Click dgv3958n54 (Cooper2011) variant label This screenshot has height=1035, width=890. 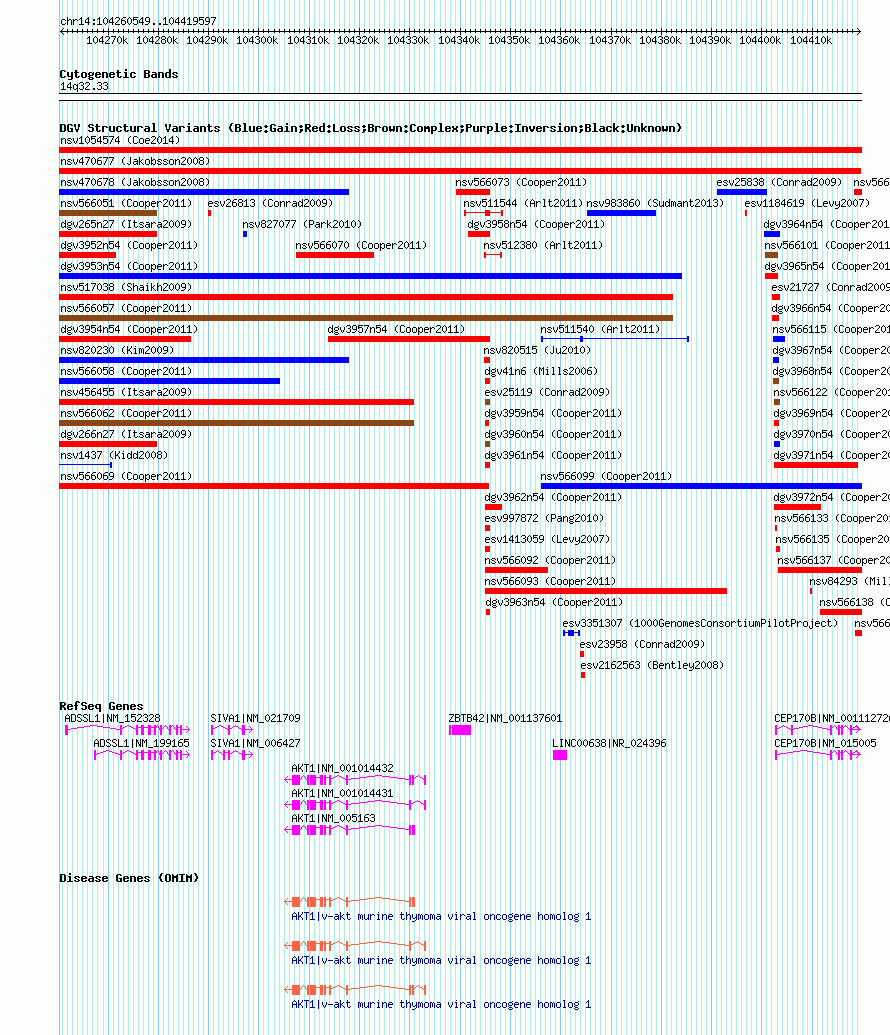click(x=536, y=224)
